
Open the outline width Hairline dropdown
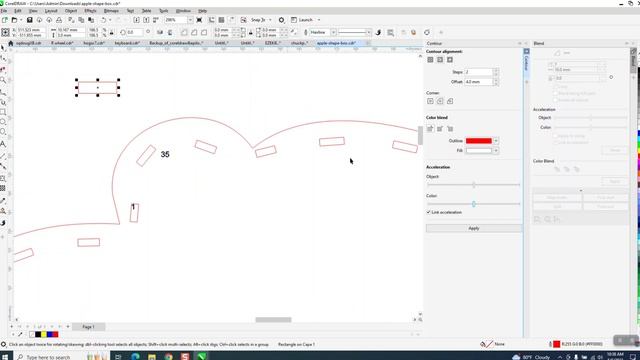[x=333, y=32]
